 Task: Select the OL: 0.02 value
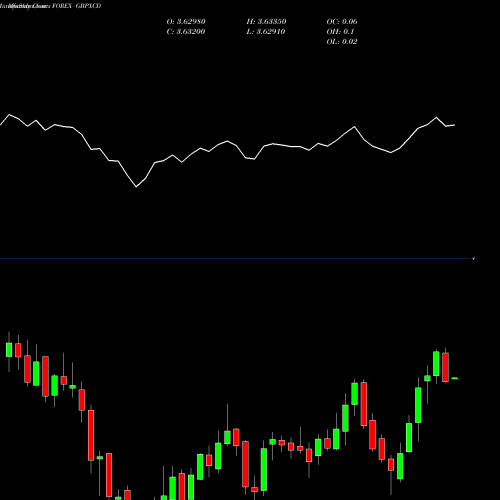tap(342, 42)
